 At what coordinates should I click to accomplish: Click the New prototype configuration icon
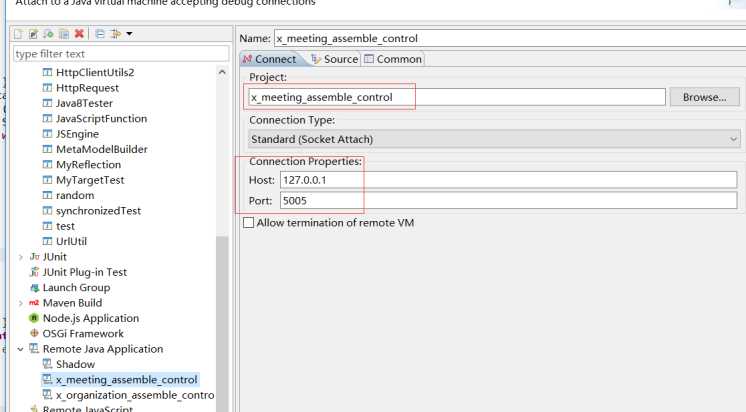(x=33, y=34)
